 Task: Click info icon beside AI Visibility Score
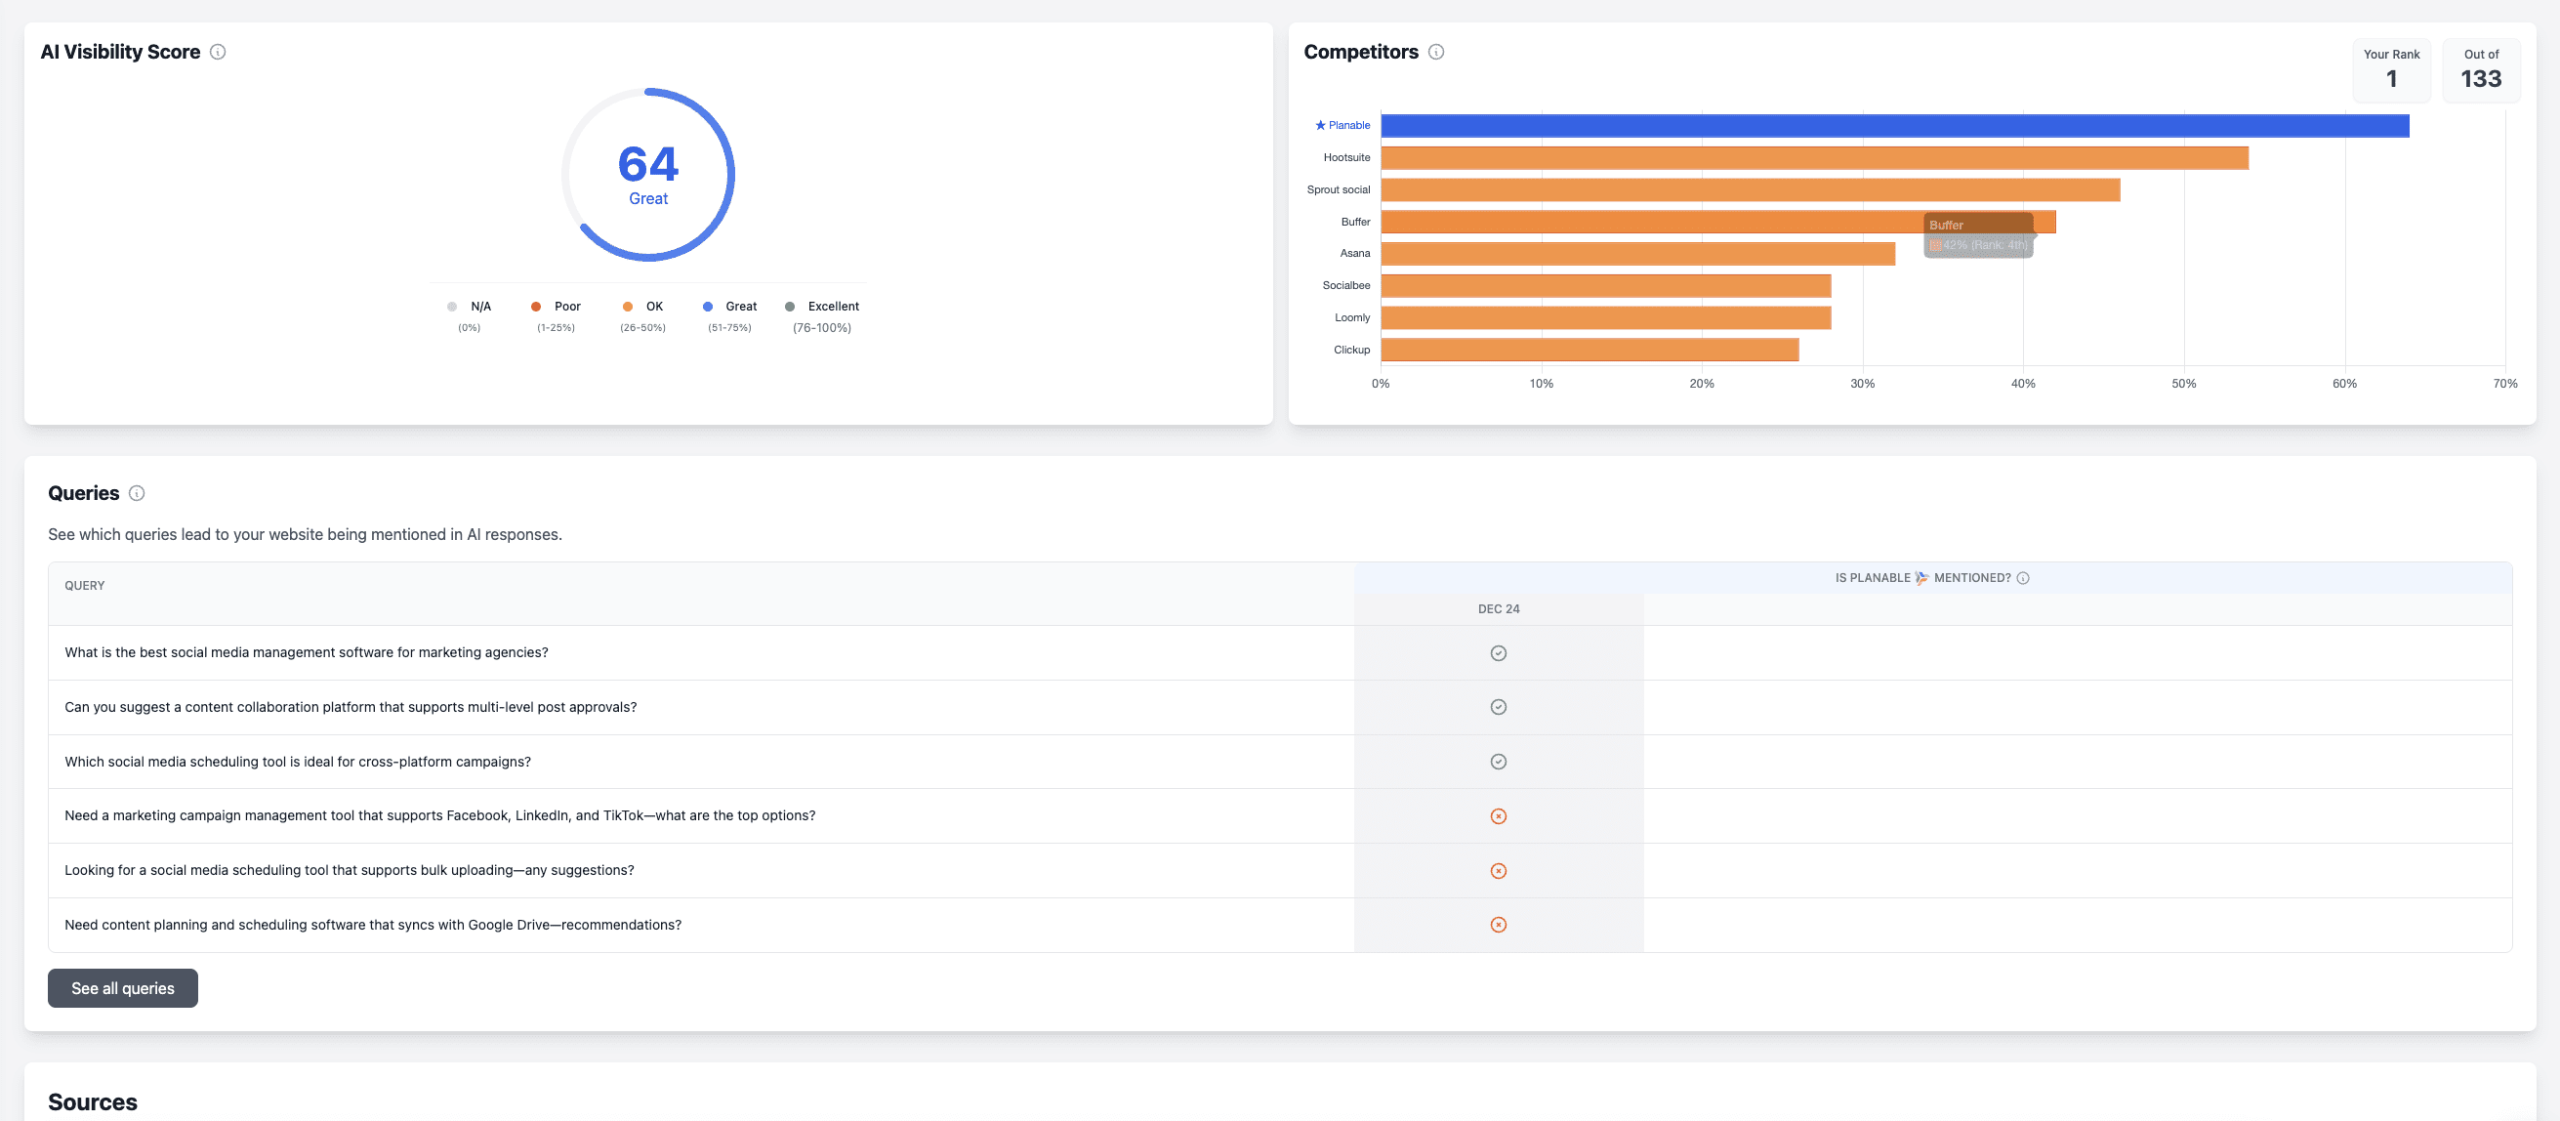pyautogui.click(x=217, y=52)
